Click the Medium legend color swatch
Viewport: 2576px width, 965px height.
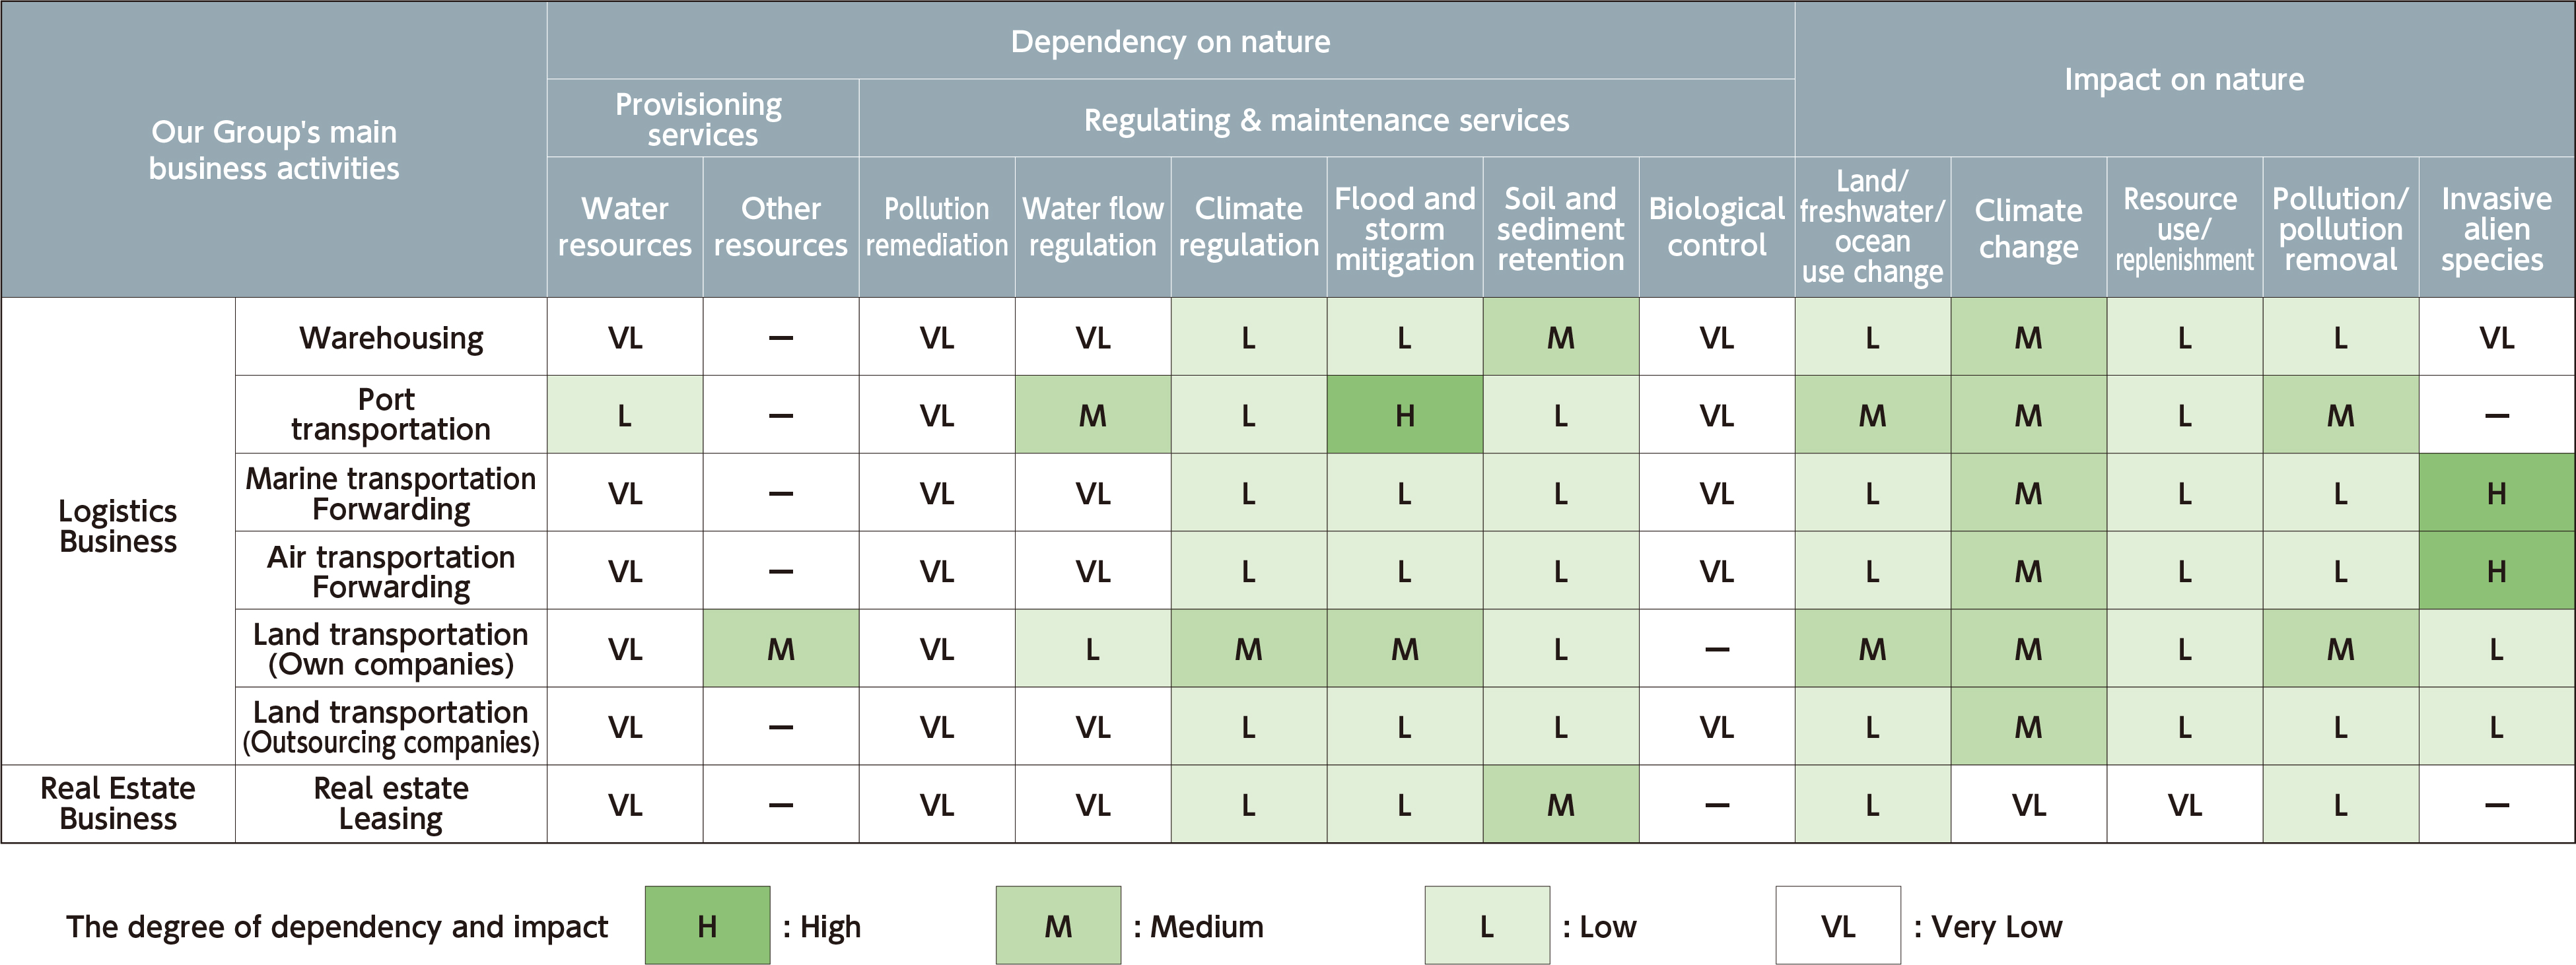click(x=1058, y=925)
